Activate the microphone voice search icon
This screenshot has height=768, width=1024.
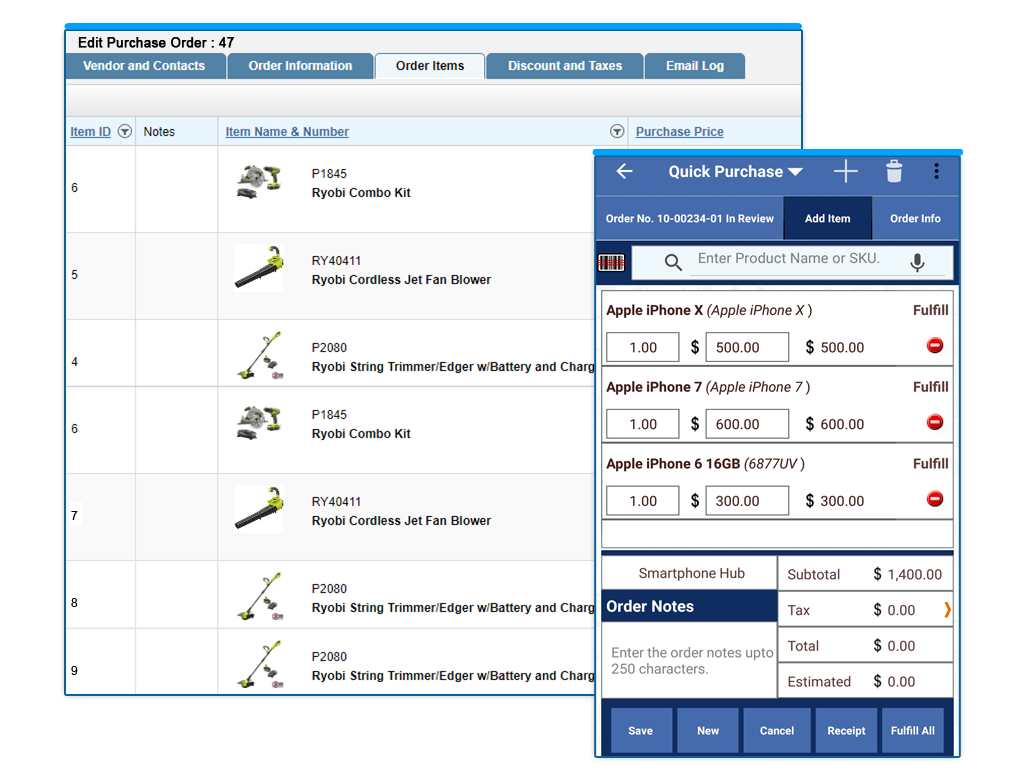tap(917, 262)
